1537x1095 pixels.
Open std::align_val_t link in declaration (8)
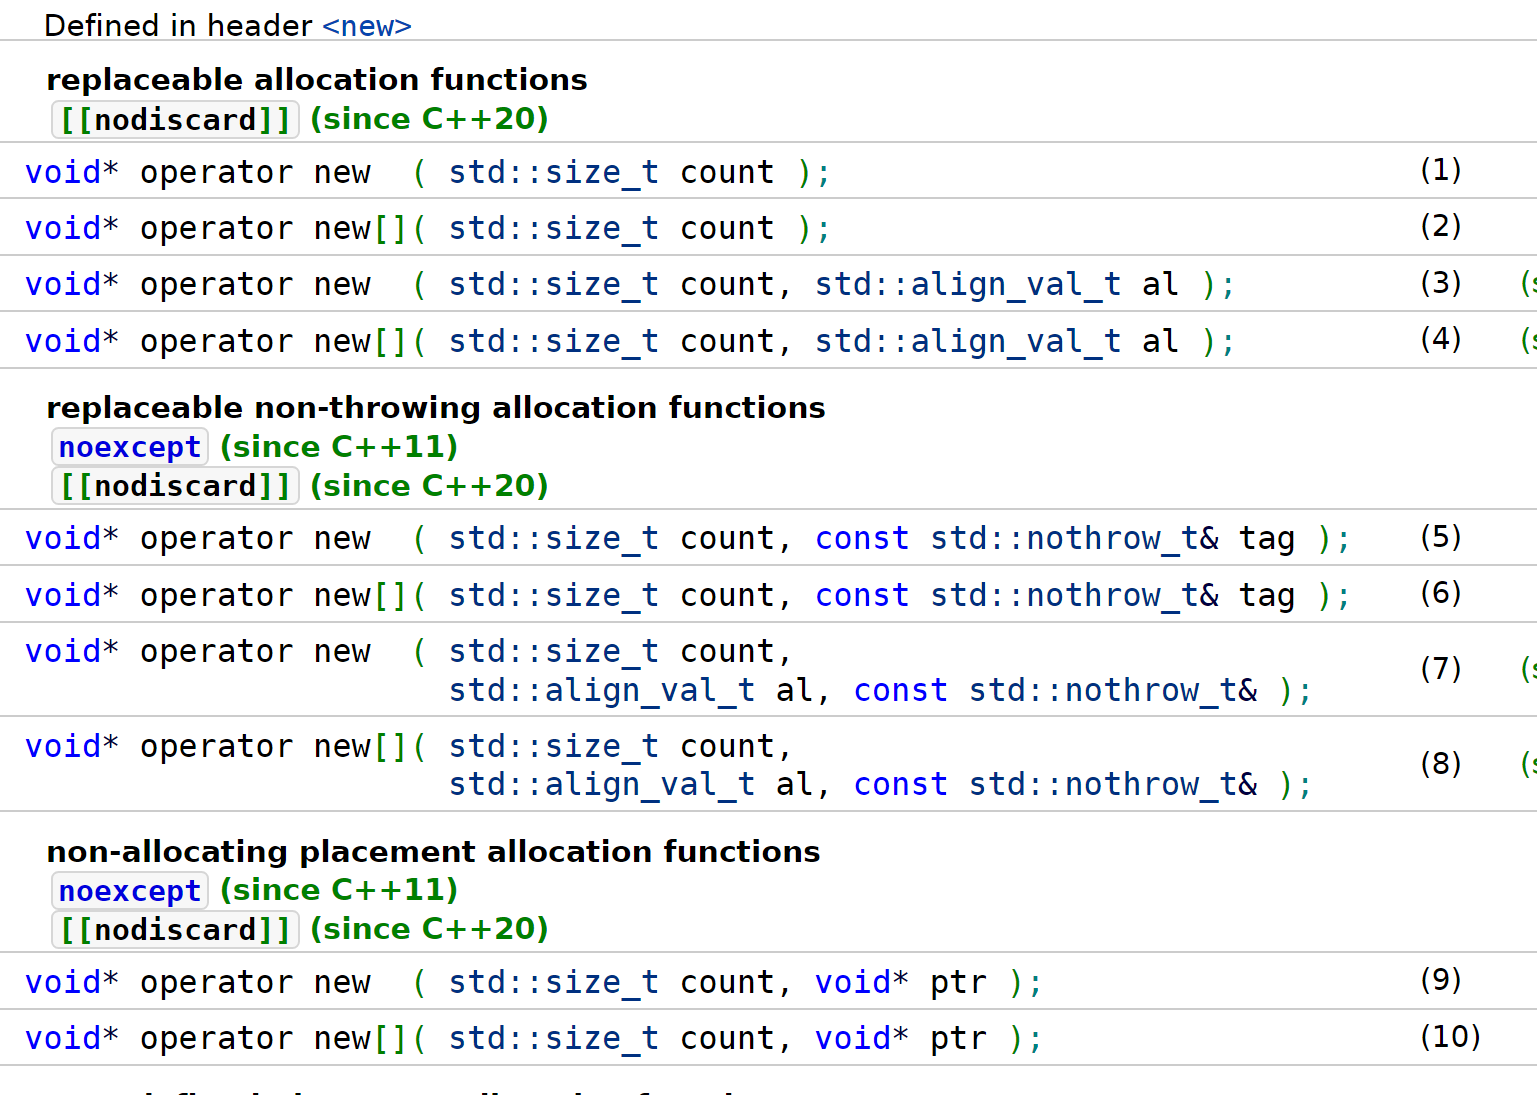[x=601, y=784]
